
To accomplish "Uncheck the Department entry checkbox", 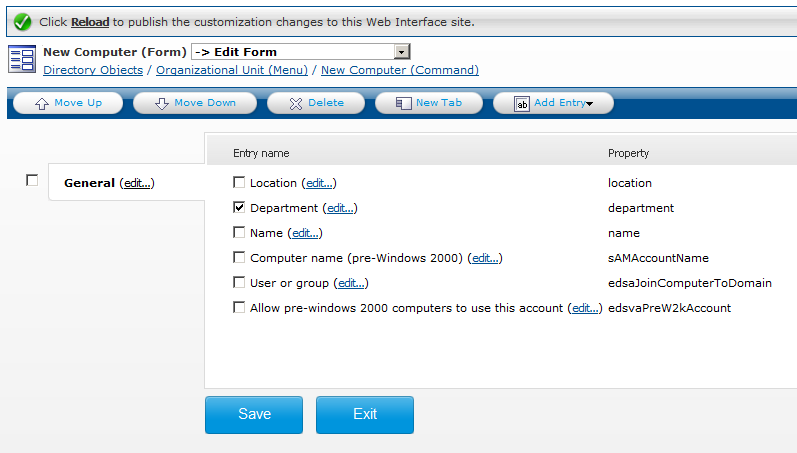I will pyautogui.click(x=239, y=207).
